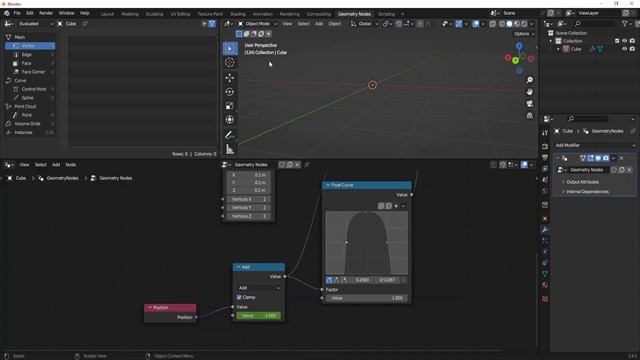Expand the Internal Dependencies panel
Image resolution: width=640 pixels, height=360 pixels.
[x=587, y=192]
